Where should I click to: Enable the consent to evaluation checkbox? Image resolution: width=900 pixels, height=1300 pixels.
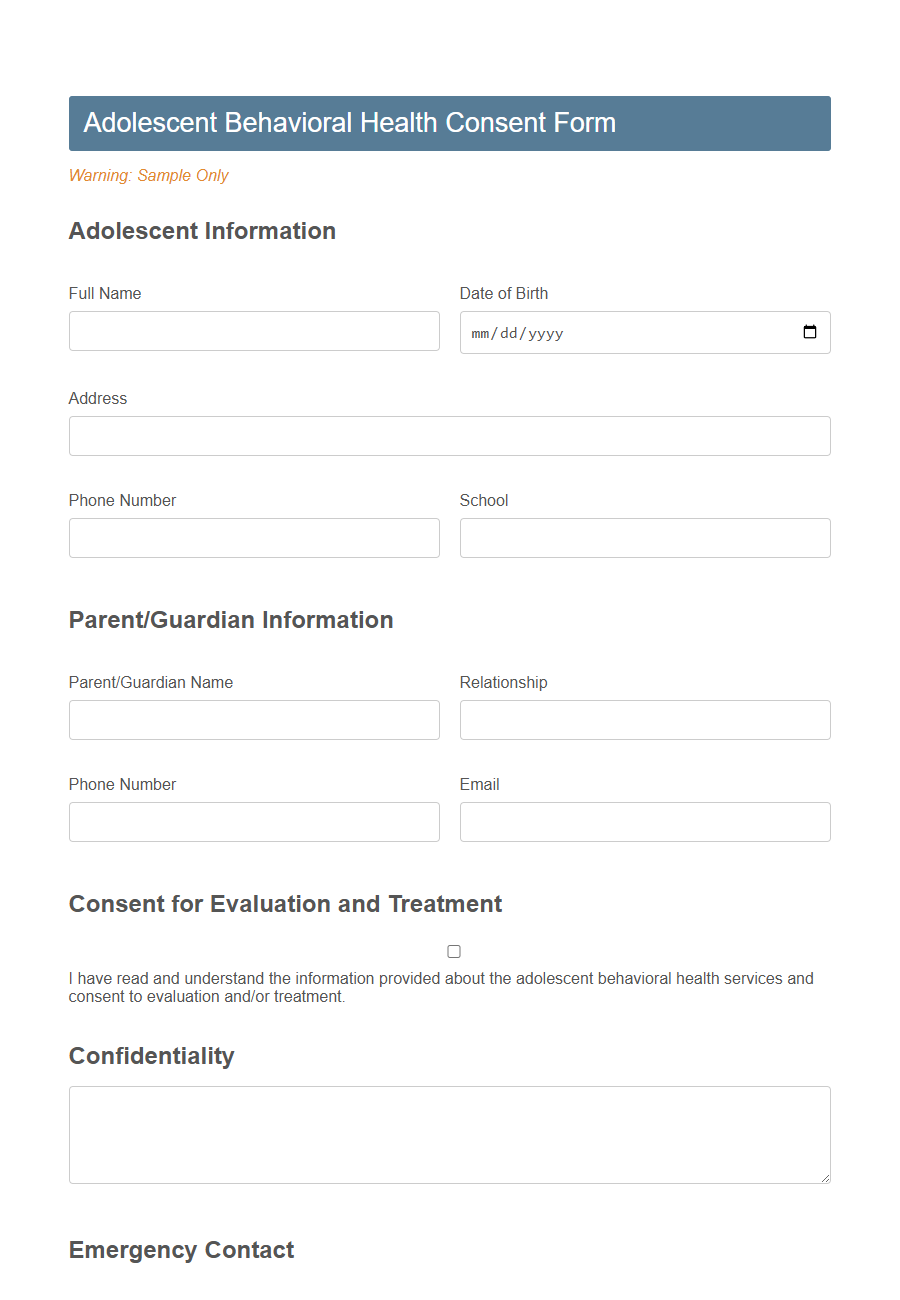click(454, 951)
